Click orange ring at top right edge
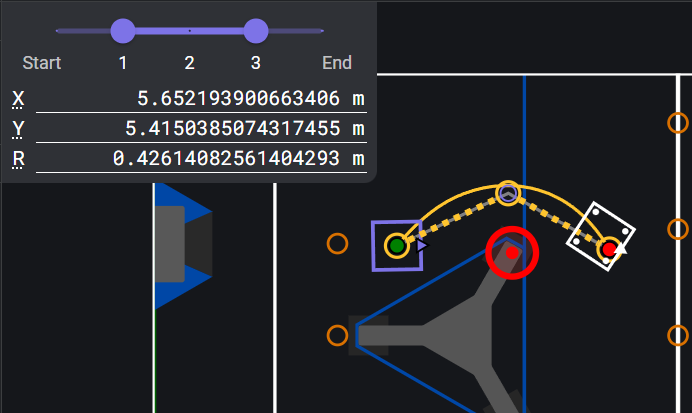Screen dimensions: 692x413 point(678,123)
